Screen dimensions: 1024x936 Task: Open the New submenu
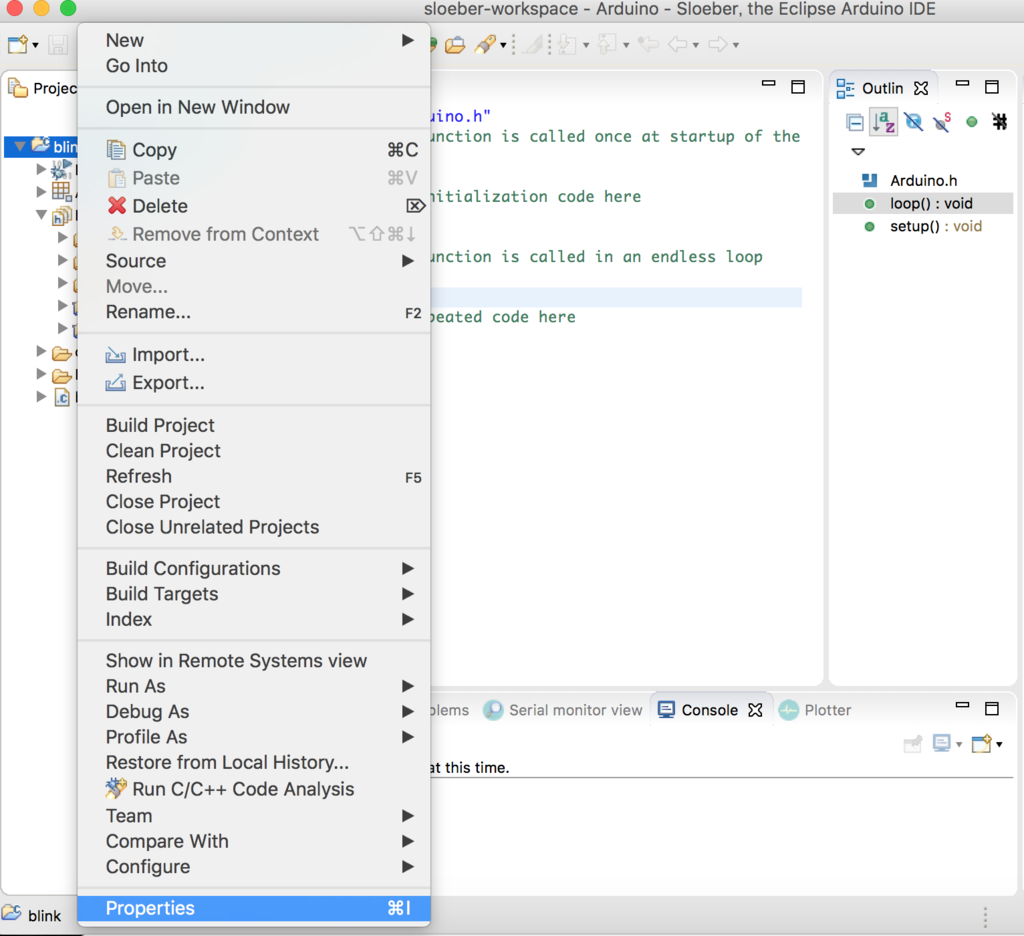coord(254,40)
